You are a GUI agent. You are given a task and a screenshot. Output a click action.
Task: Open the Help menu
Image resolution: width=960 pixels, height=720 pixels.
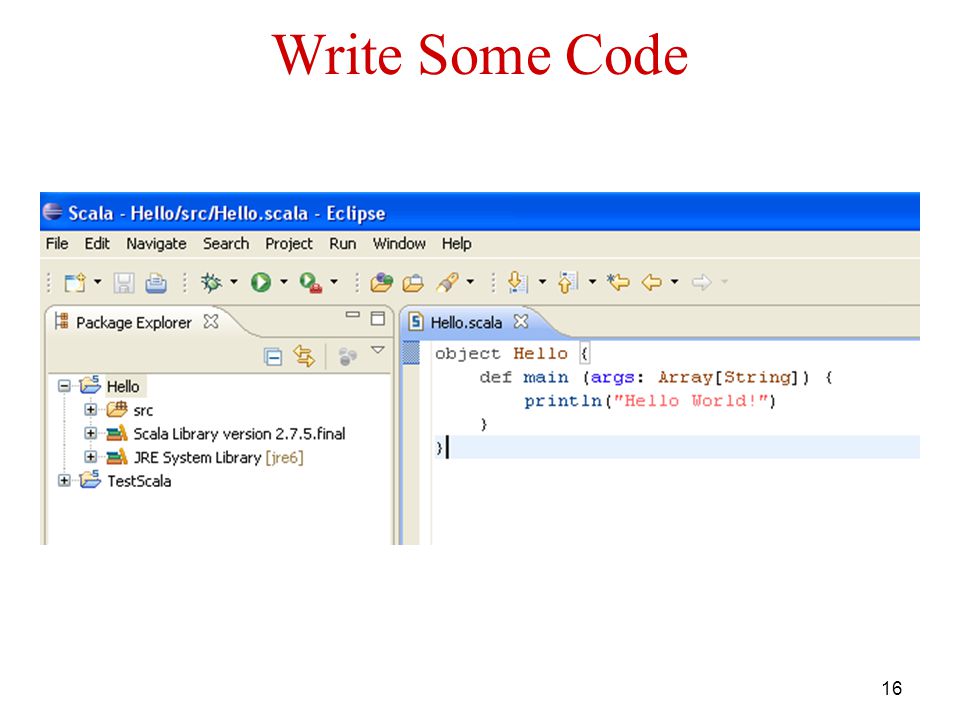457,244
